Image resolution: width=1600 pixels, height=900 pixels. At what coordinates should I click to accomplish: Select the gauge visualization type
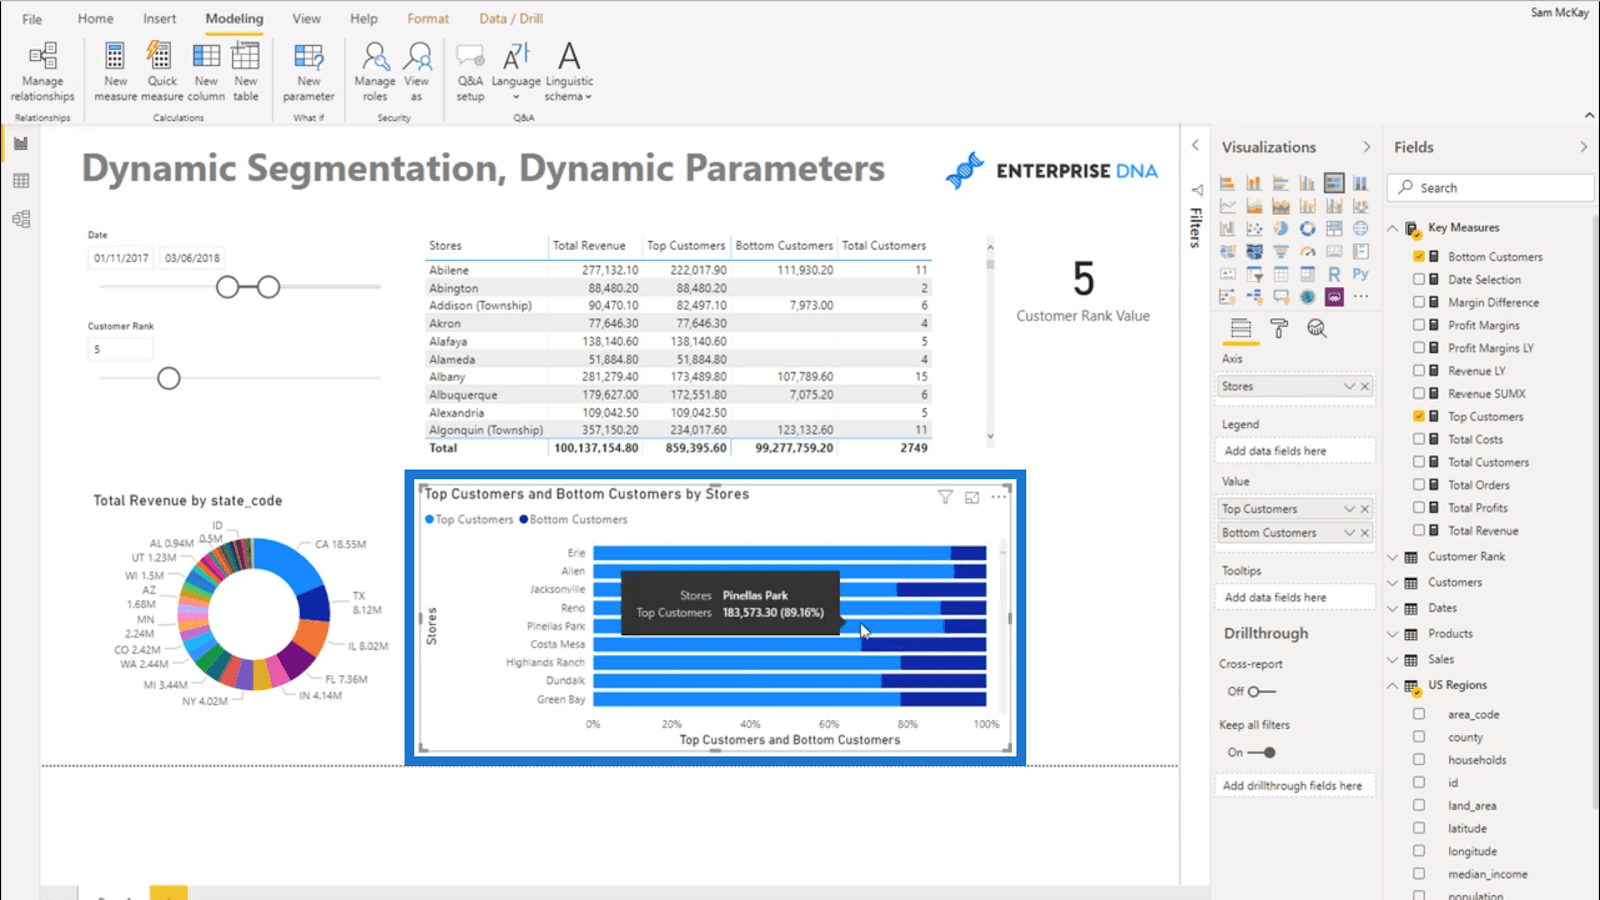point(1307,252)
